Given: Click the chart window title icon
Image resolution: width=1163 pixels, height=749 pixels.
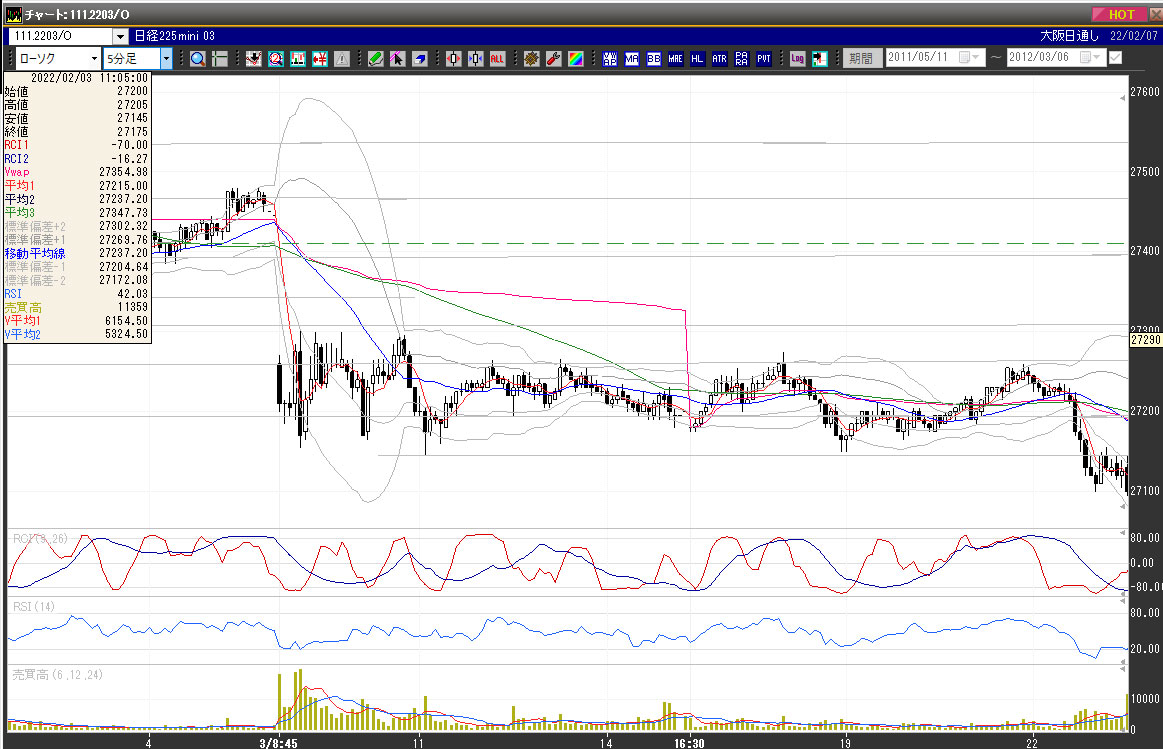Looking at the screenshot, I should 13,14.
